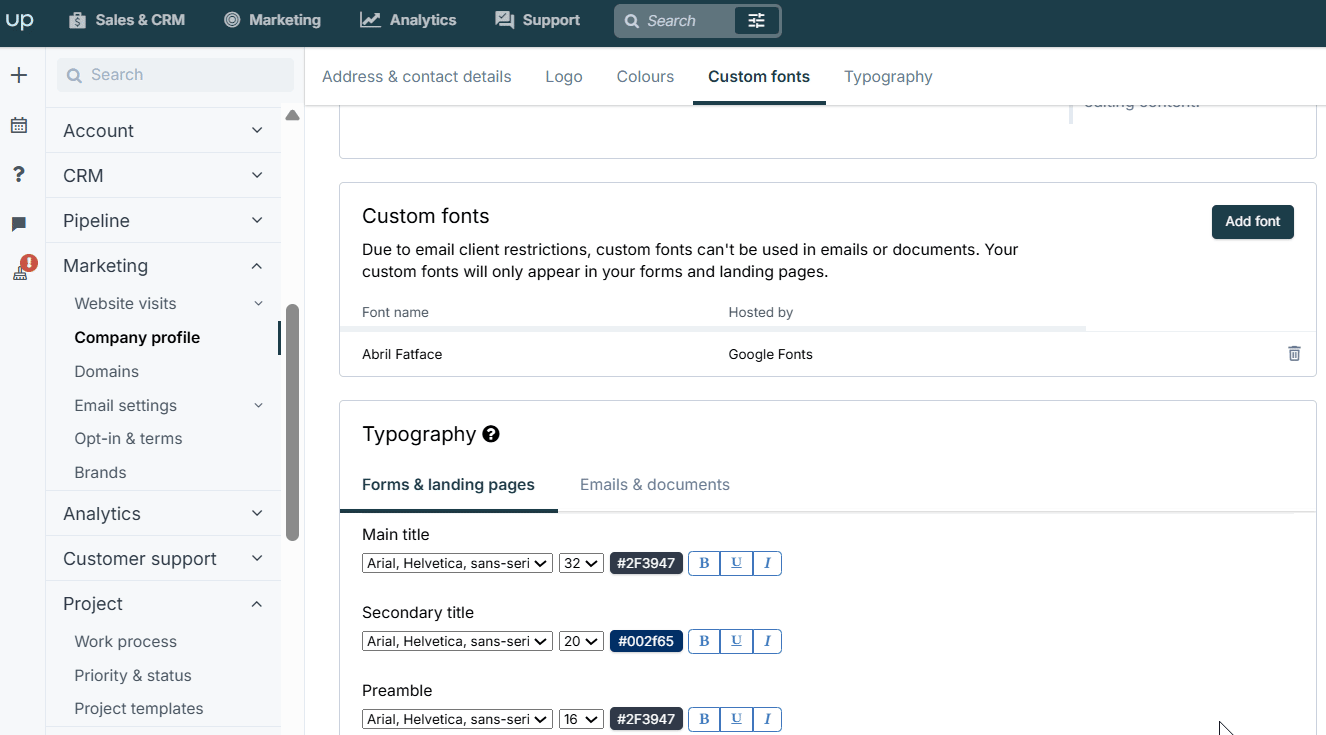The height and width of the screenshot is (735, 1326).
Task: Toggle italic for Main title
Action: [767, 563]
